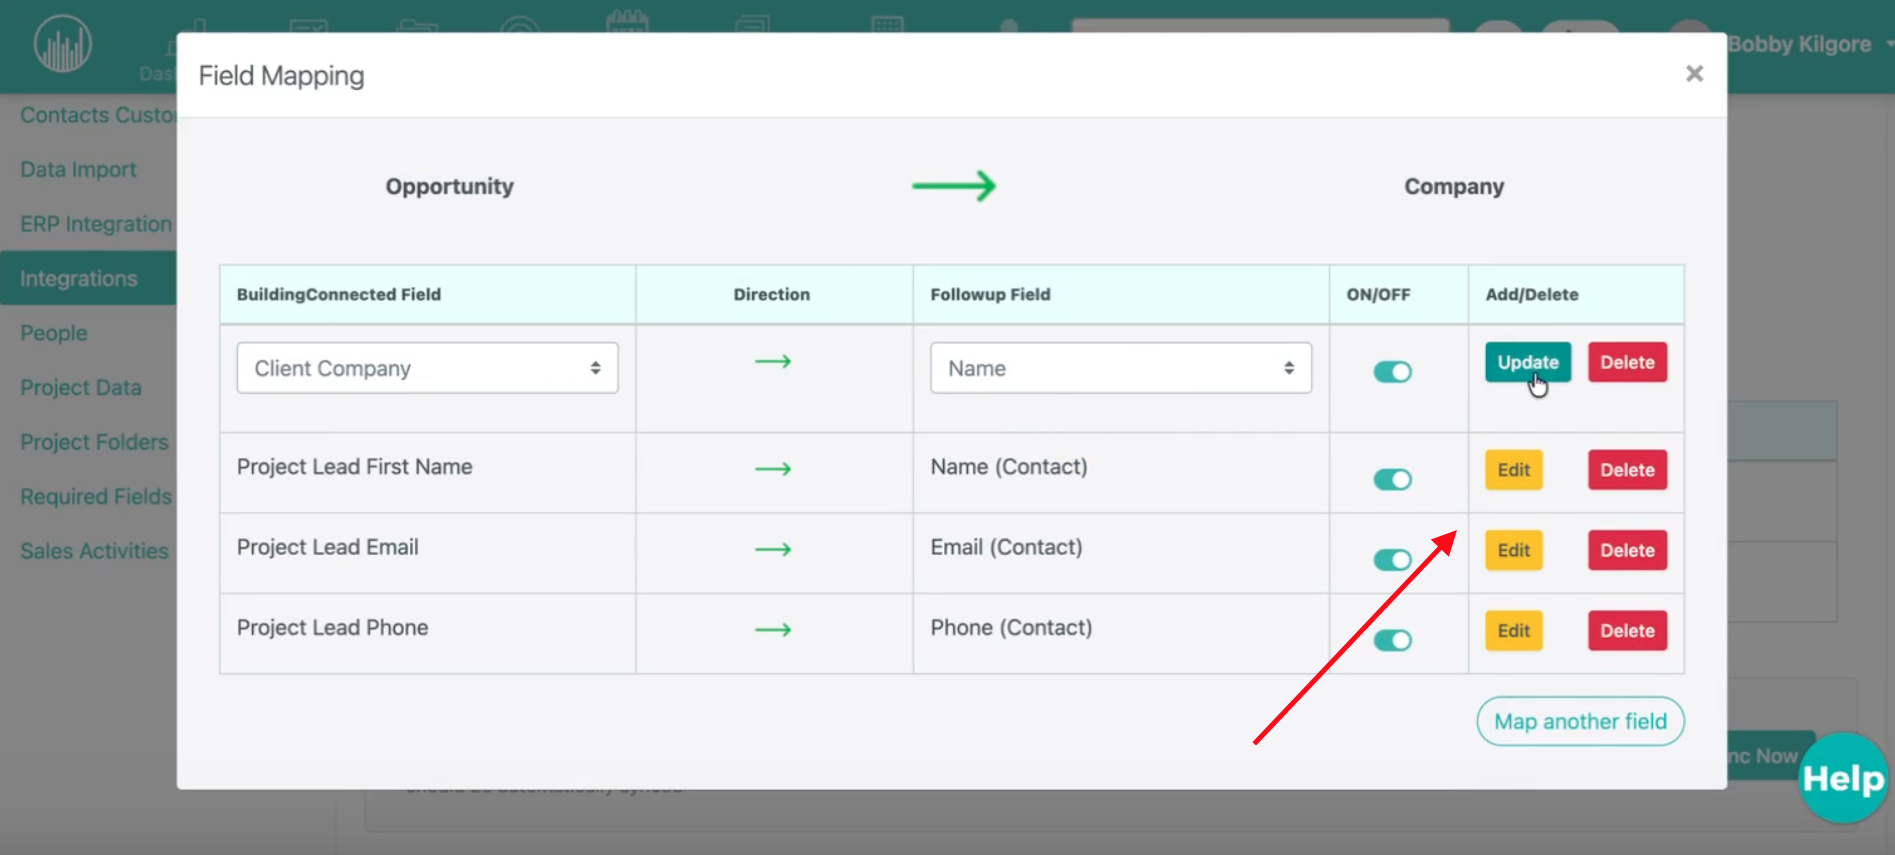Delete the Project Lead First Name mapping

1627,470
